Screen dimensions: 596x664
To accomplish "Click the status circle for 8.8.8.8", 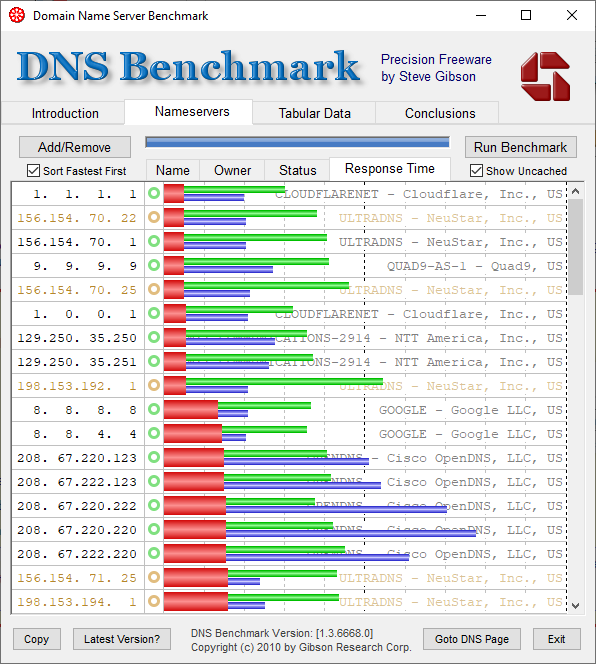I will tap(154, 409).
